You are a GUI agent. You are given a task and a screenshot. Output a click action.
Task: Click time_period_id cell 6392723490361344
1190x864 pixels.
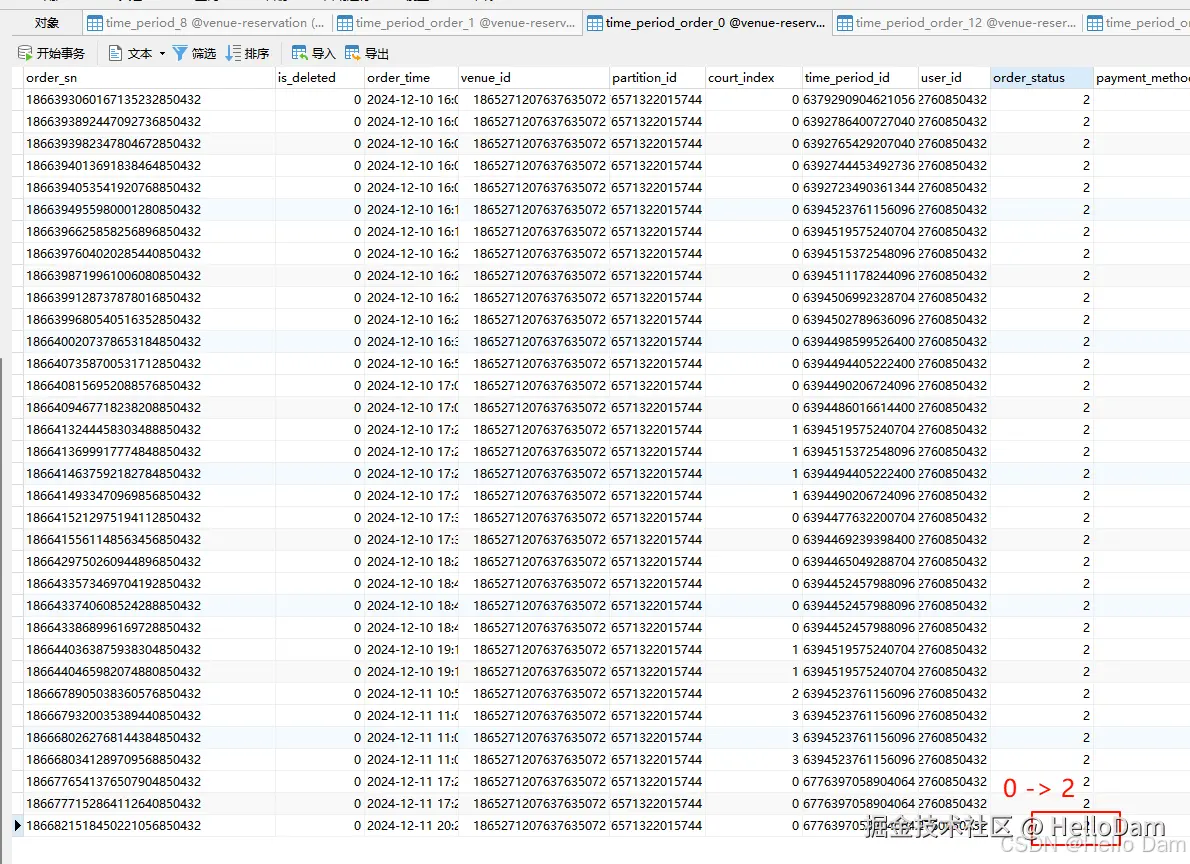[x=859, y=188]
